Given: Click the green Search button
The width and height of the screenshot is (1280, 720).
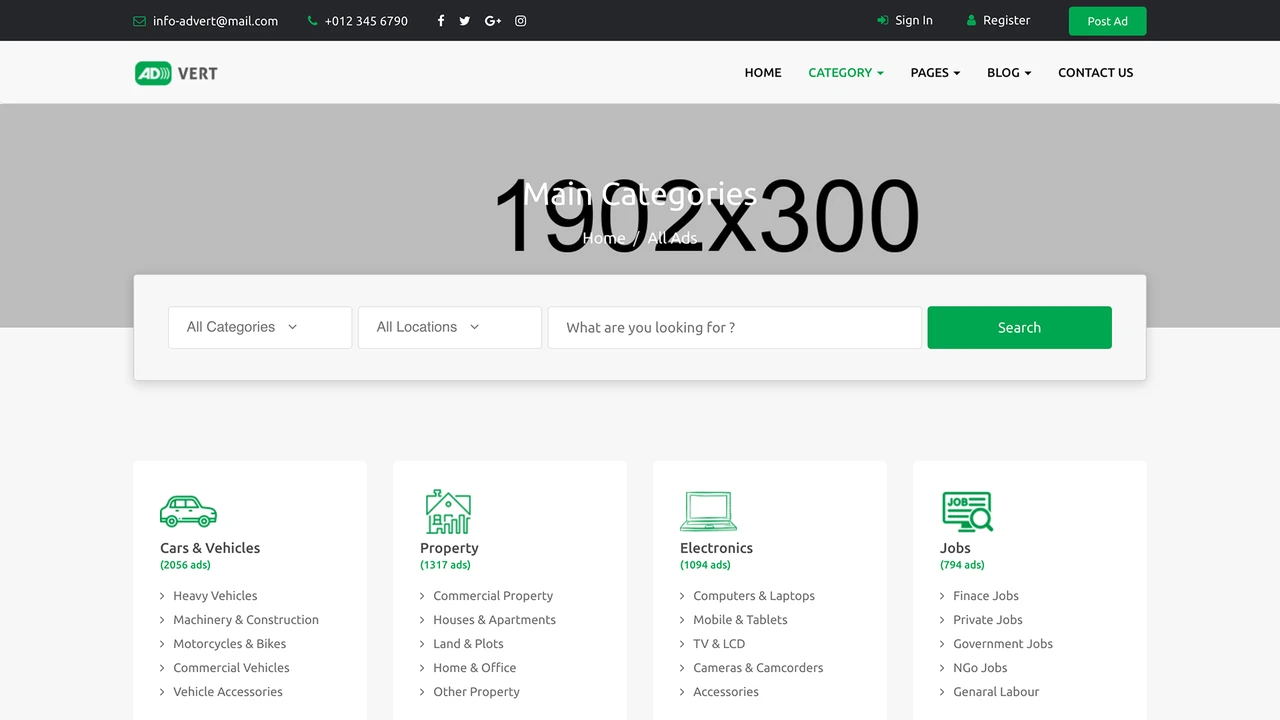Looking at the screenshot, I should [x=1019, y=327].
